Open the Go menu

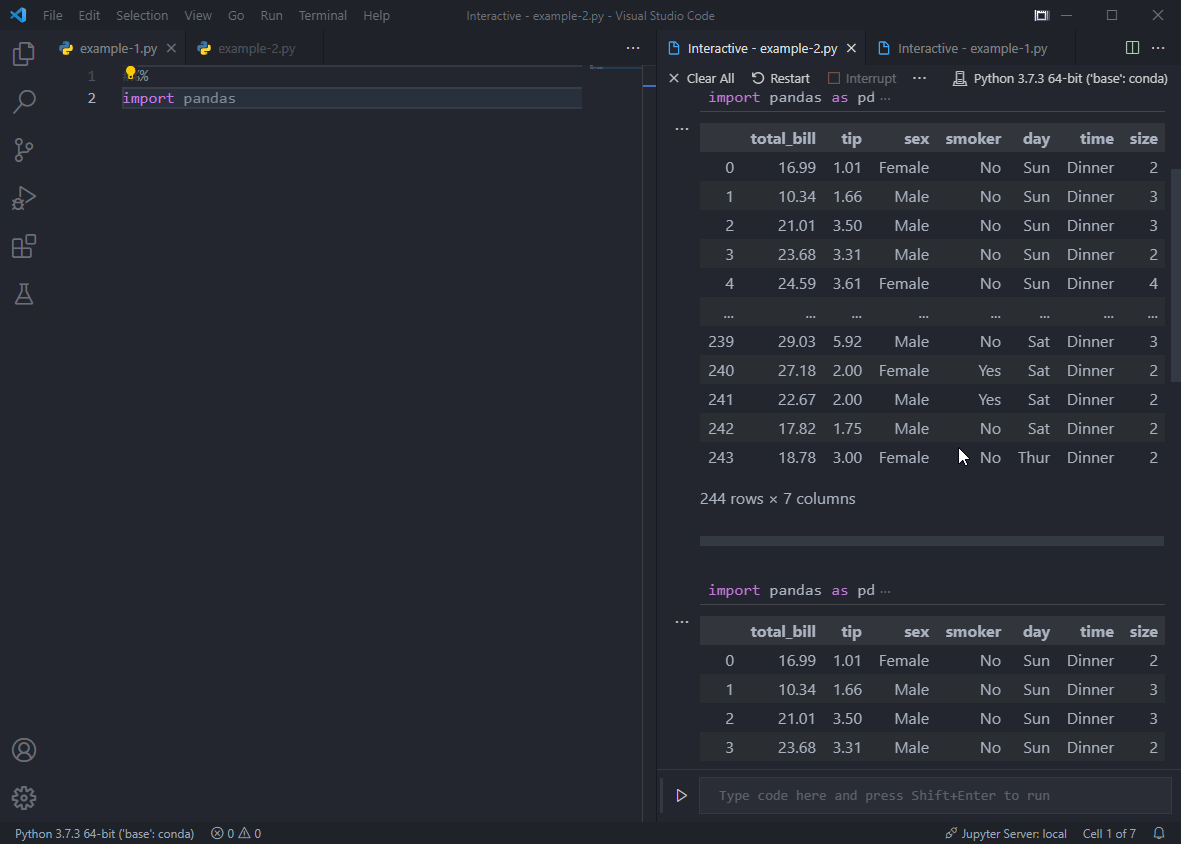pyautogui.click(x=236, y=15)
